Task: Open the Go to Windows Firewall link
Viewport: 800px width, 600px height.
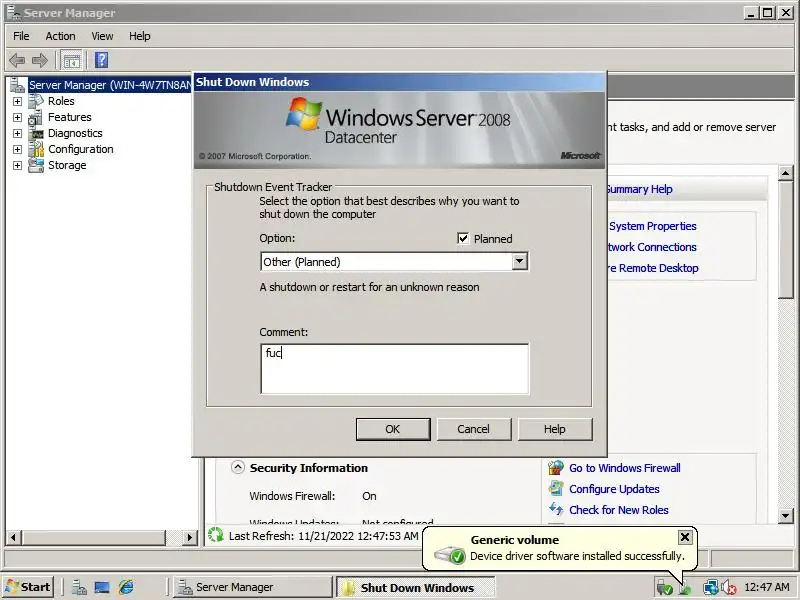Action: pos(624,468)
